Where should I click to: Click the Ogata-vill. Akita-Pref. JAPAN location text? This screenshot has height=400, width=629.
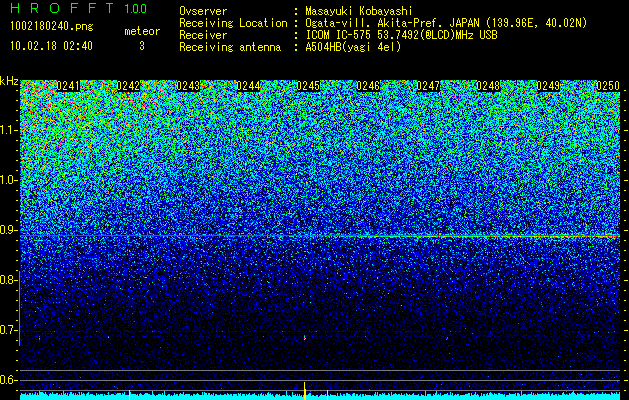tap(446, 23)
